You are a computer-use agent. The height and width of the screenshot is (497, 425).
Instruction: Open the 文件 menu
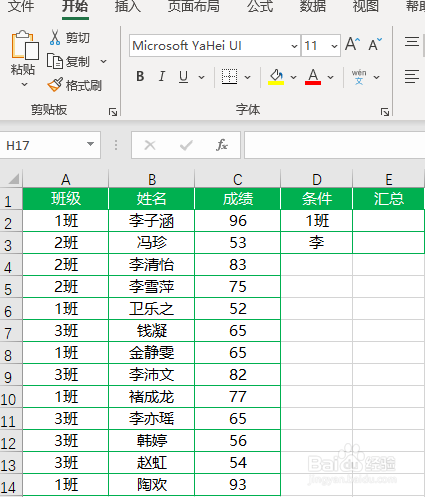(21, 6)
